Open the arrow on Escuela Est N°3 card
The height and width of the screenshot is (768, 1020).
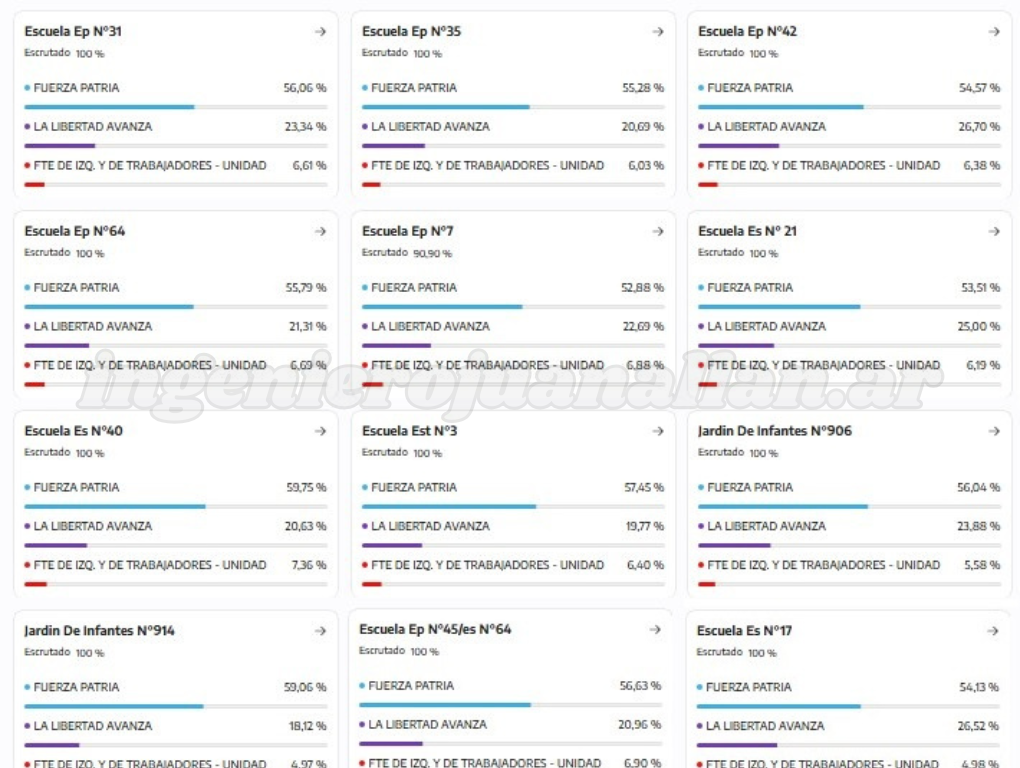click(x=657, y=431)
